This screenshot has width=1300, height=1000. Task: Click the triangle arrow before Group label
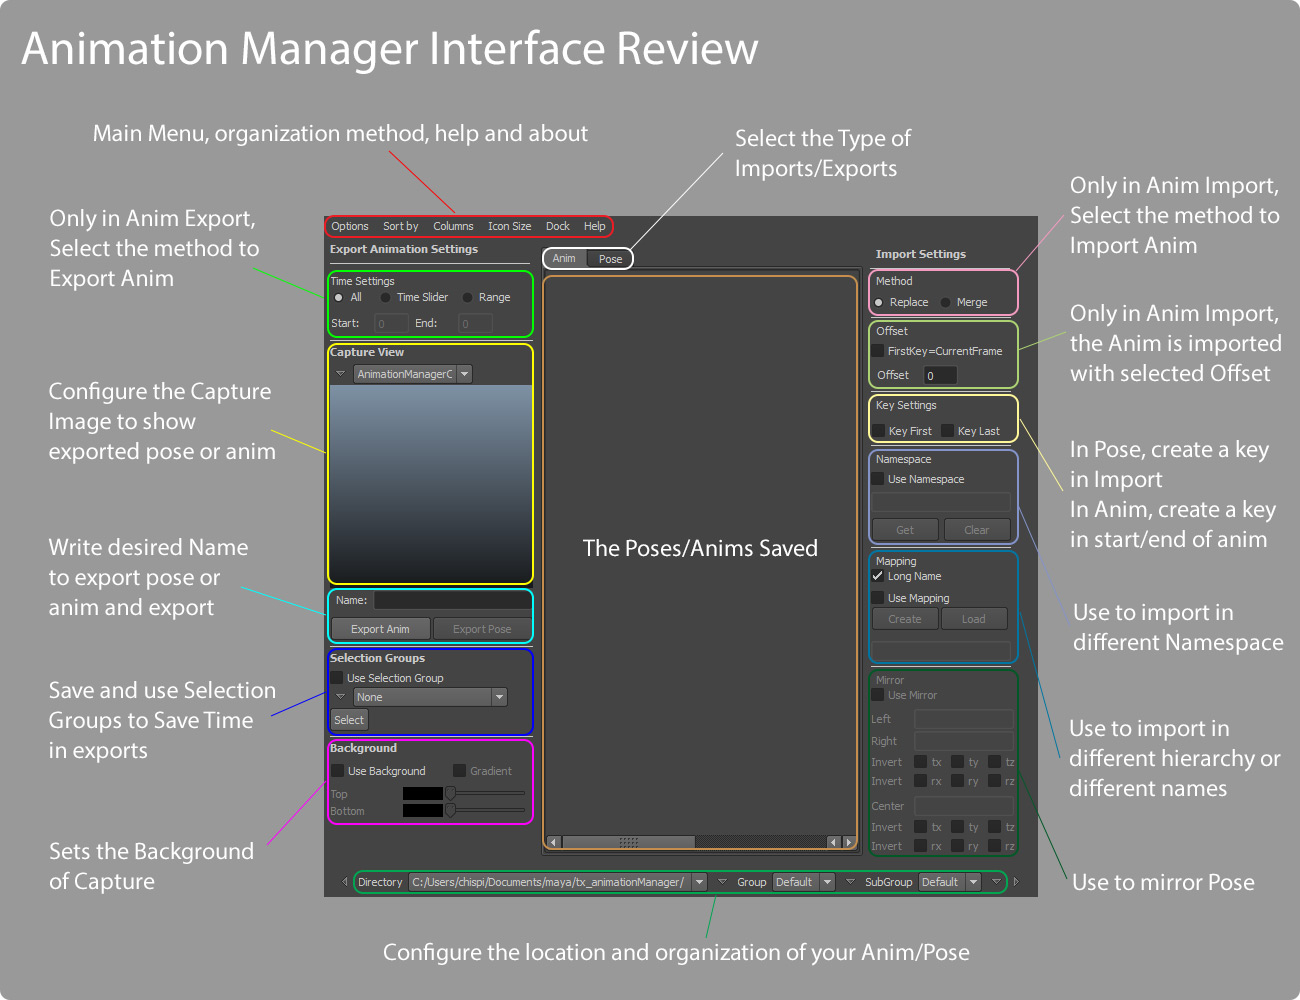[722, 882]
